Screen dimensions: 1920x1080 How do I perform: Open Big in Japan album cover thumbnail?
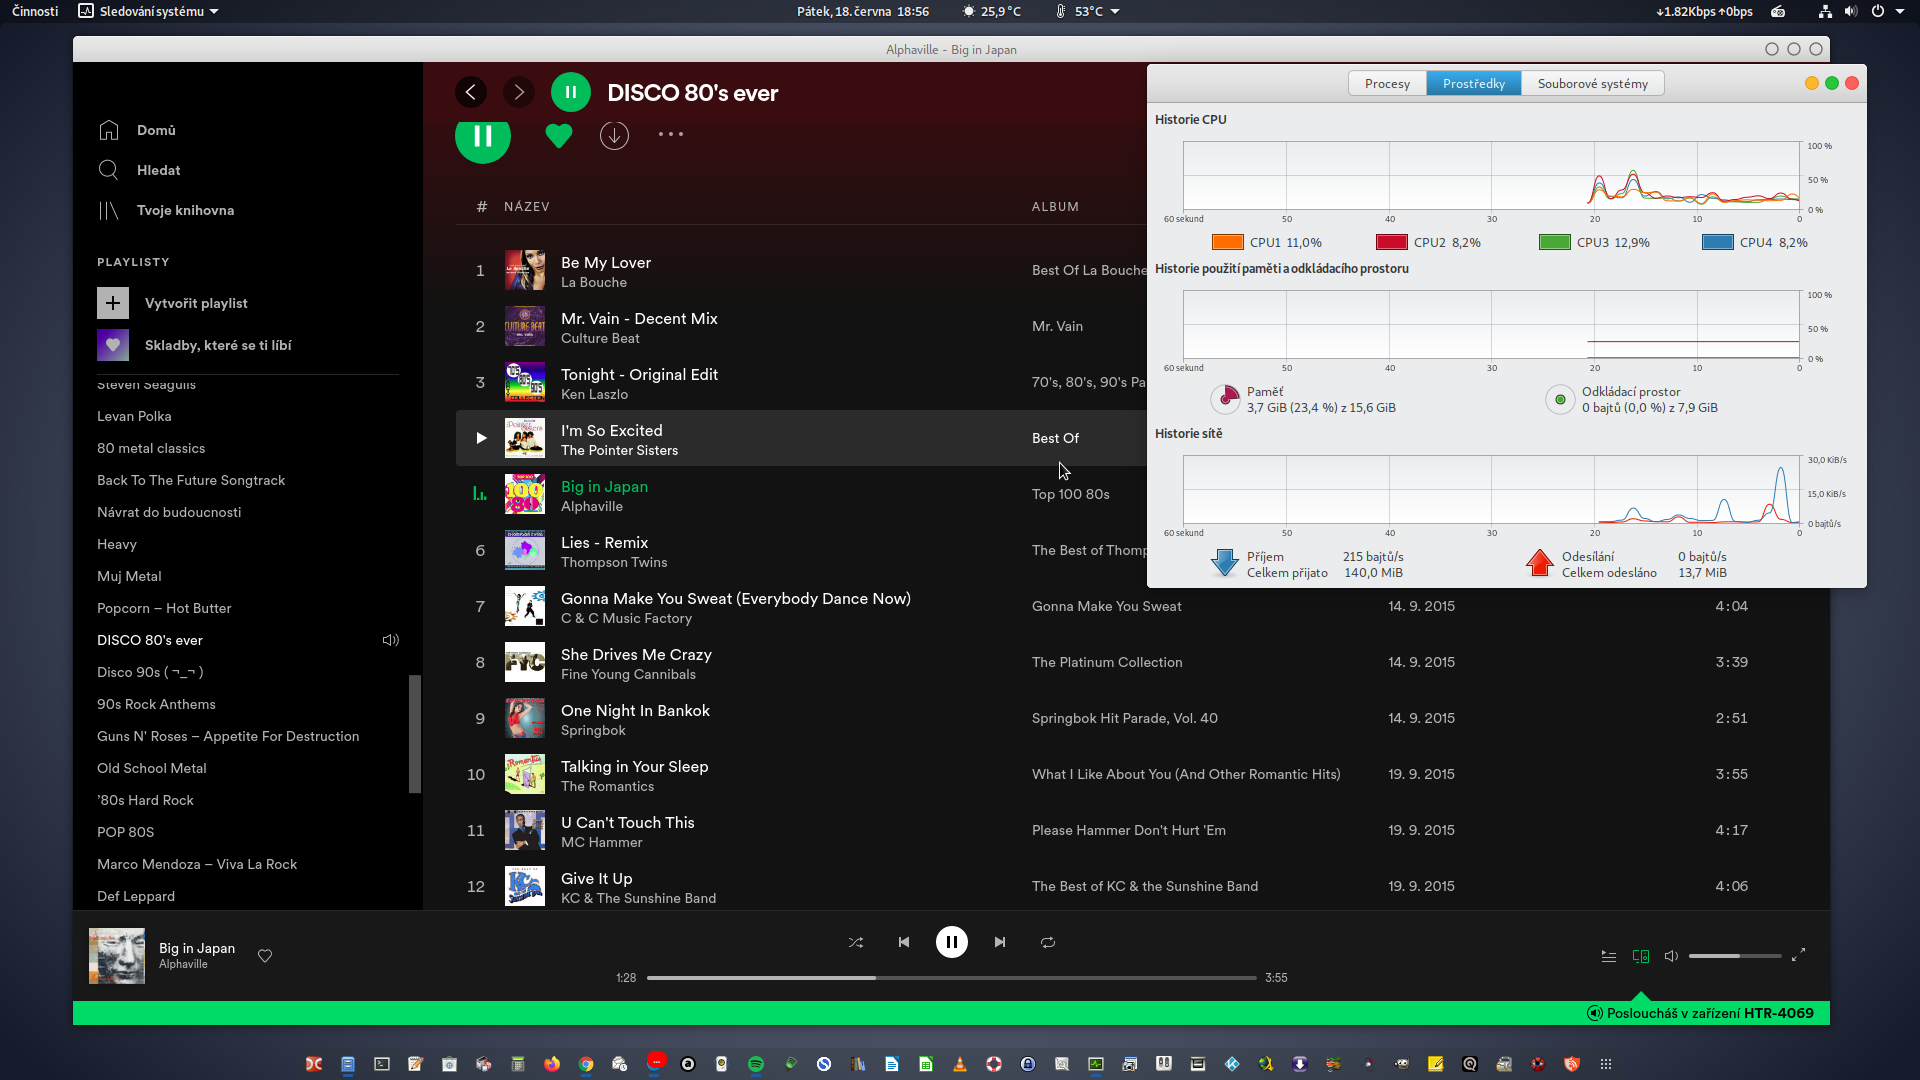[x=525, y=494]
